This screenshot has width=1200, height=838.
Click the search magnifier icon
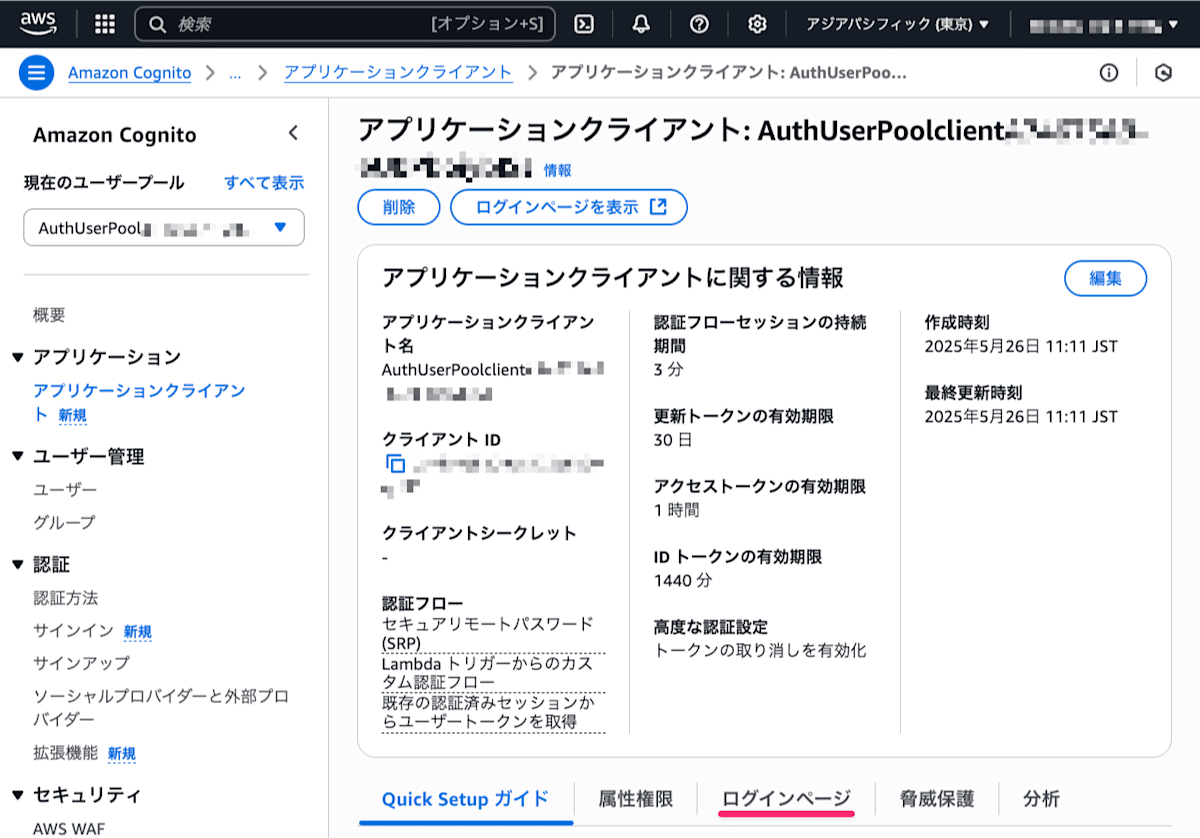[157, 24]
